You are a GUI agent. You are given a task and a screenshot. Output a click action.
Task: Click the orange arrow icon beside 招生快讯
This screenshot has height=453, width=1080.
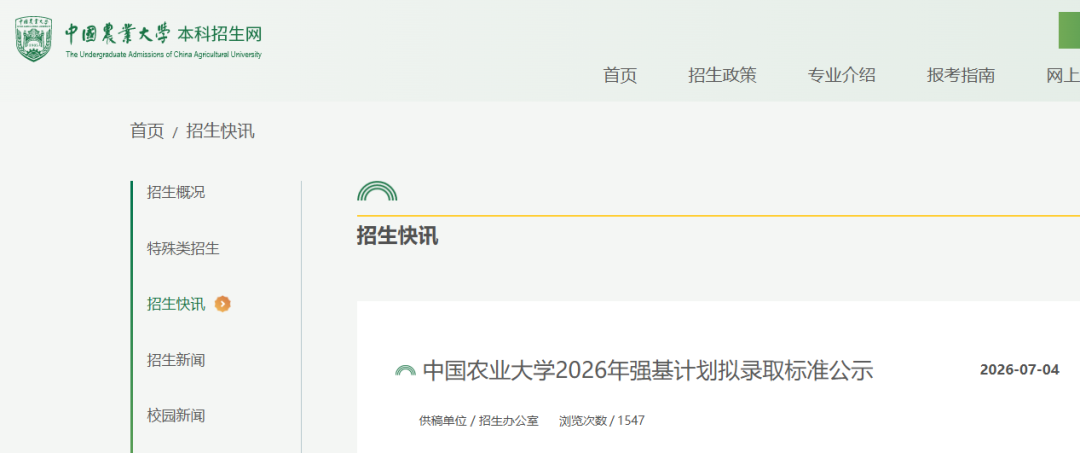222,304
